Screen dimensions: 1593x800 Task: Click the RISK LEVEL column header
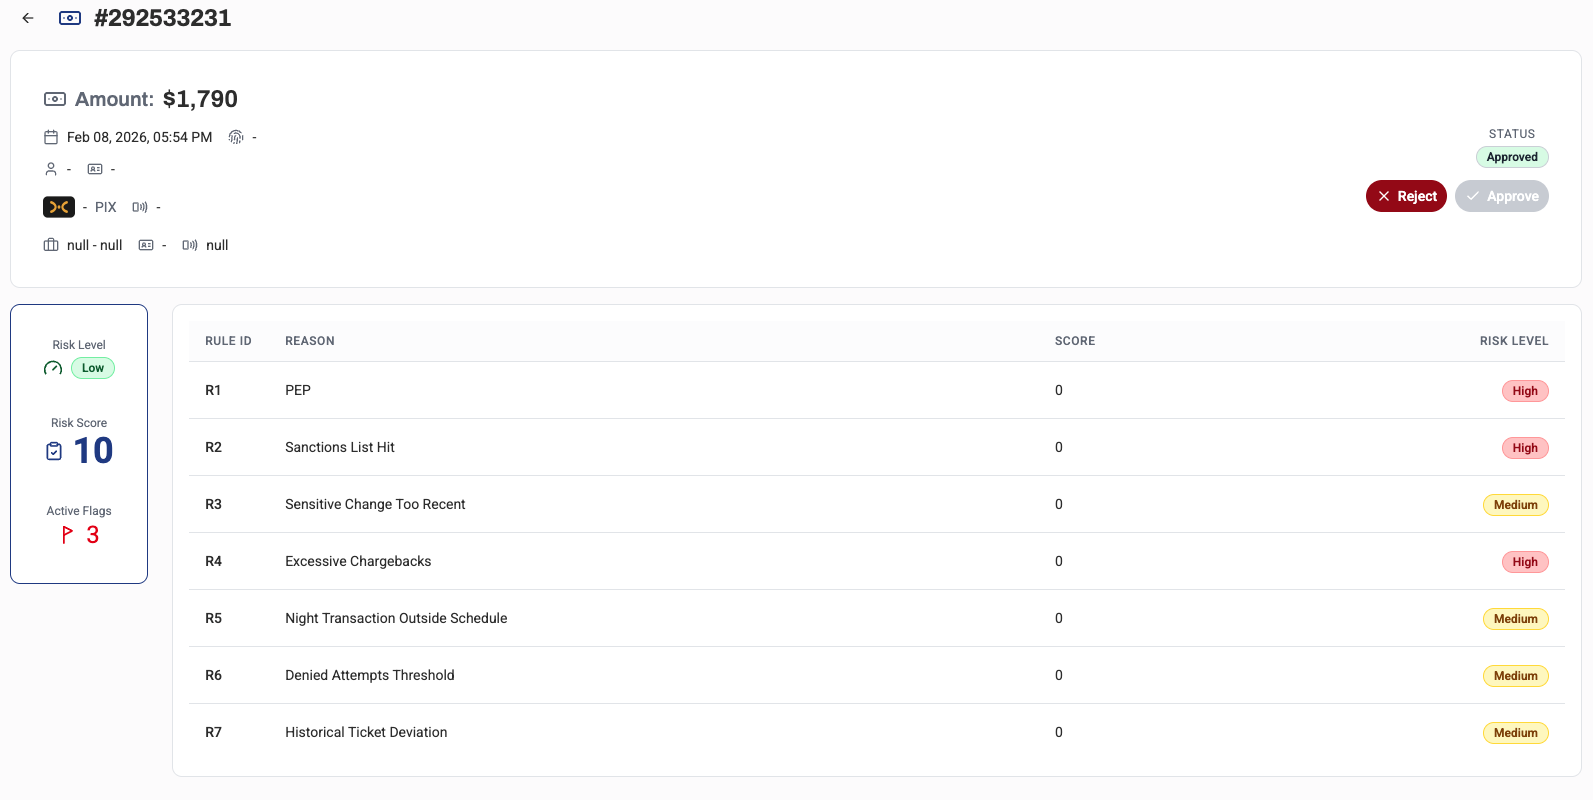click(x=1513, y=341)
